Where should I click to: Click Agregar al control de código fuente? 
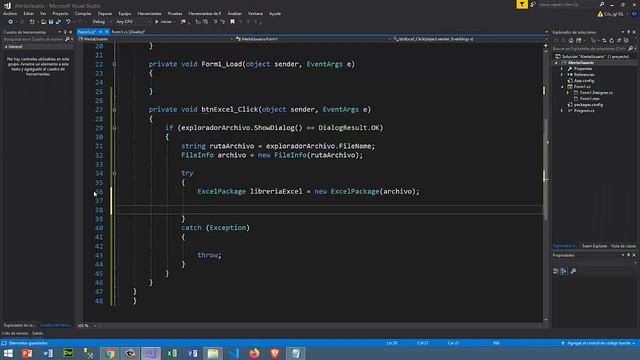(598, 343)
